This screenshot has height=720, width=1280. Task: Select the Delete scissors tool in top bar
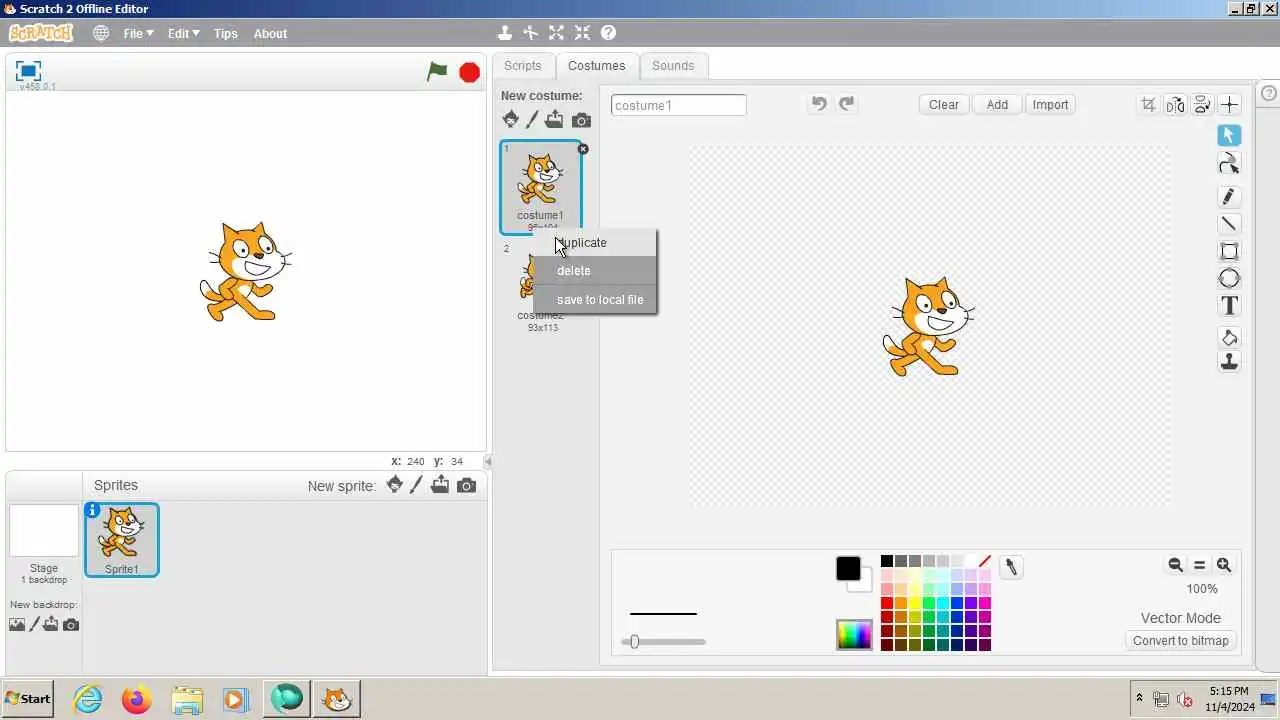[x=531, y=33]
